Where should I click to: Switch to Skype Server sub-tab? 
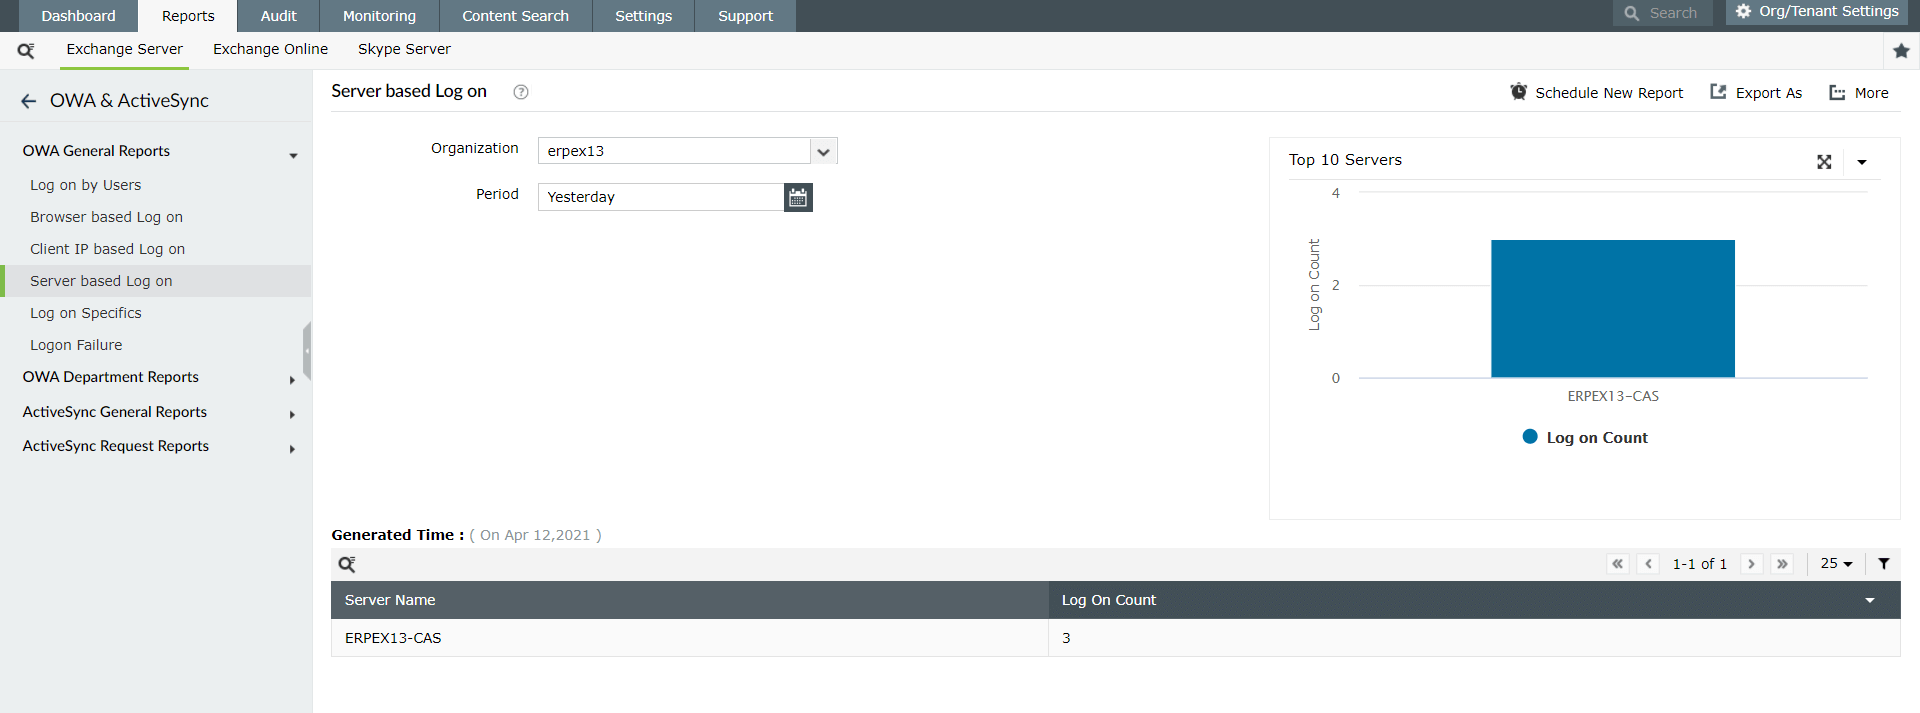pyautogui.click(x=404, y=49)
